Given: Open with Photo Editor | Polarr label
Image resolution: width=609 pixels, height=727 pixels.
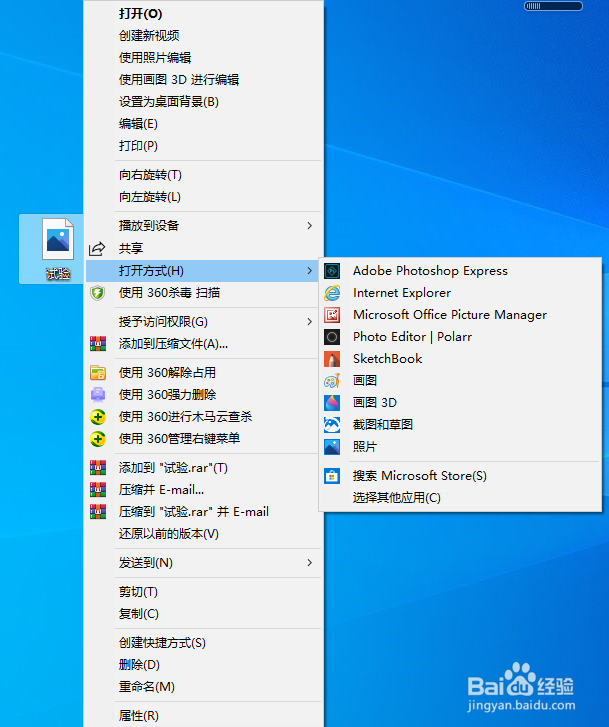Looking at the screenshot, I should point(412,337).
